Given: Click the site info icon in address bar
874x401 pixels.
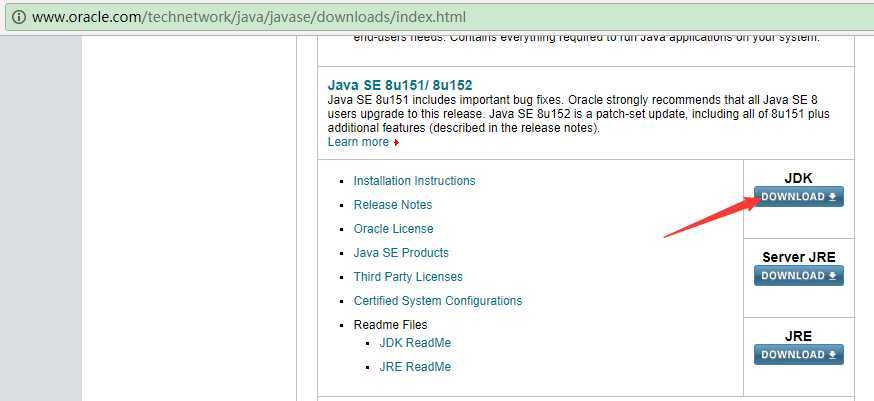Looking at the screenshot, I should (18, 17).
